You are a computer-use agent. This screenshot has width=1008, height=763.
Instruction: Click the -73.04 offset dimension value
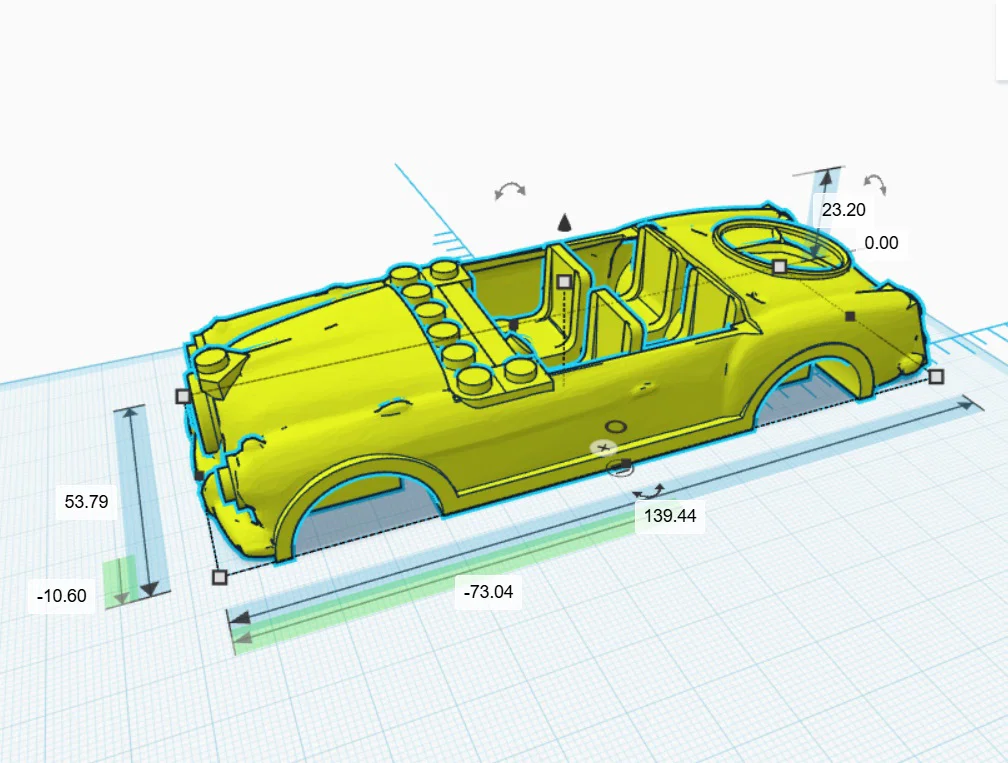coord(488,591)
